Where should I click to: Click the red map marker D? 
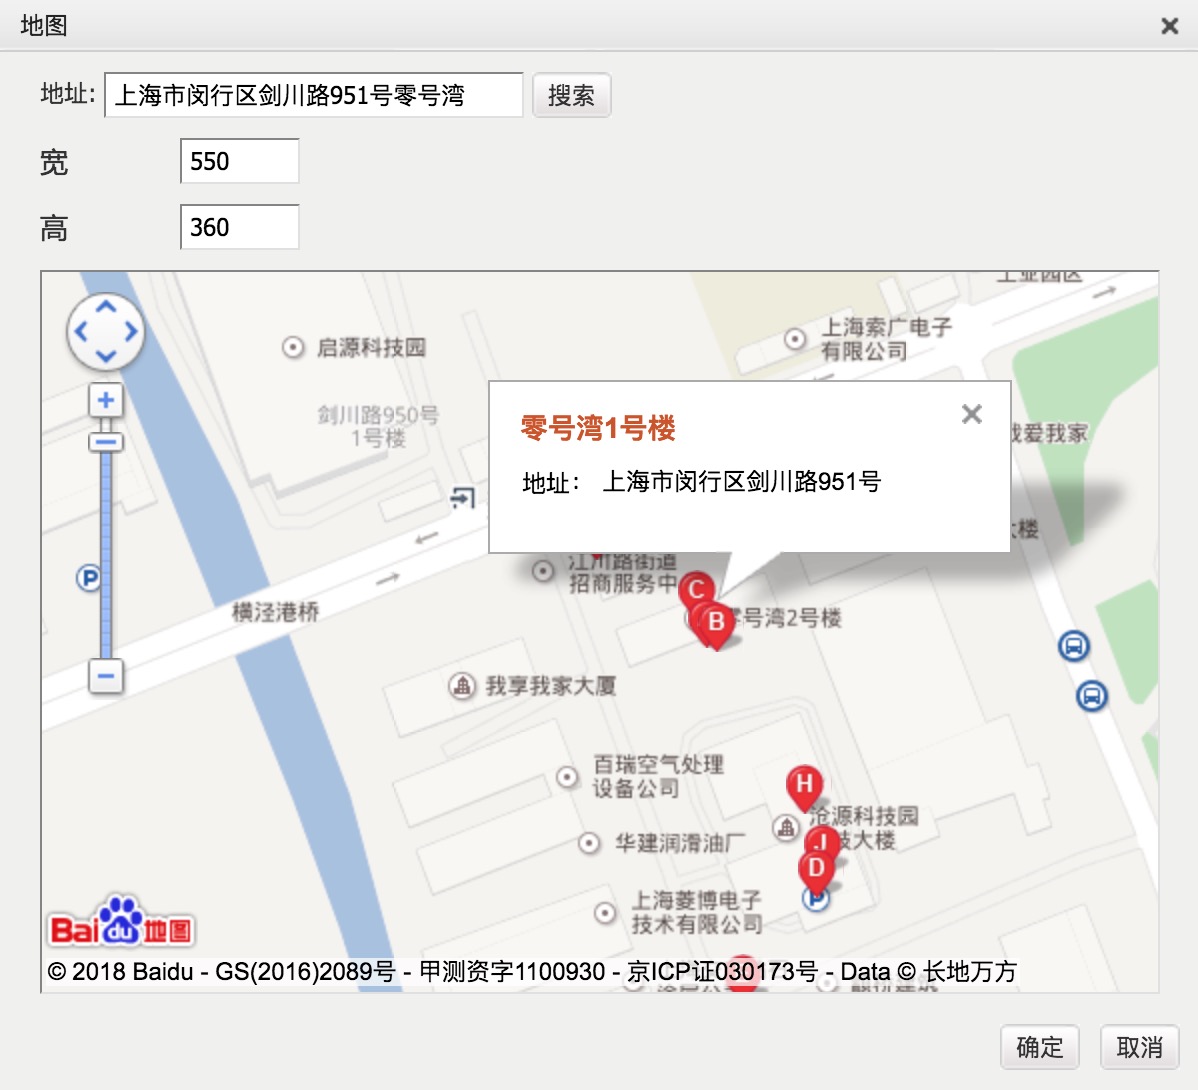[816, 868]
